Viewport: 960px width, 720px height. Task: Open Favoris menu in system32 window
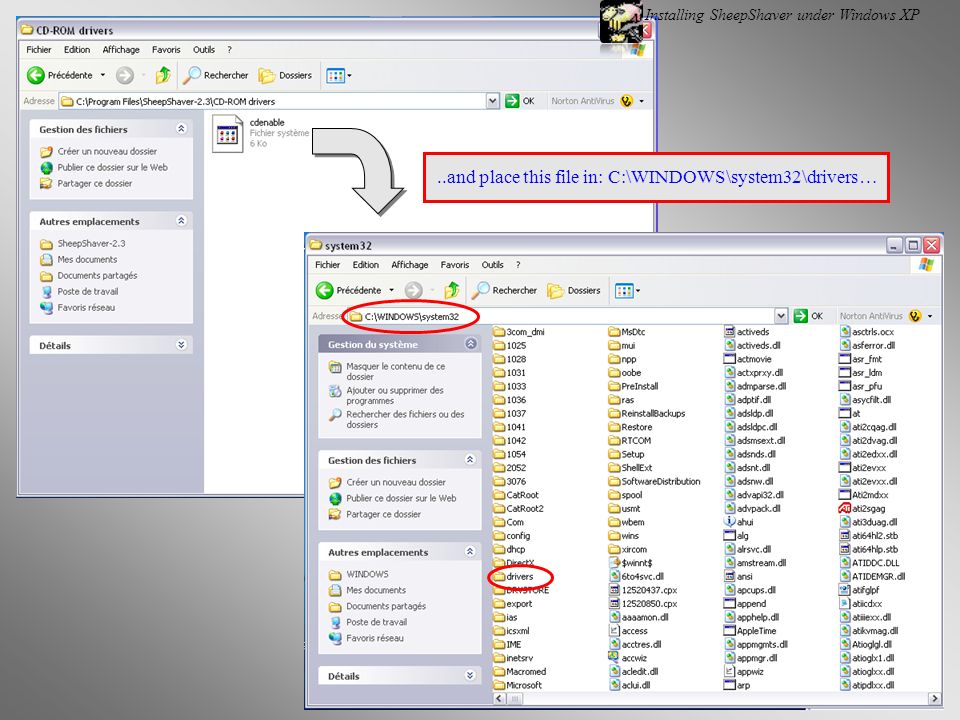455,264
